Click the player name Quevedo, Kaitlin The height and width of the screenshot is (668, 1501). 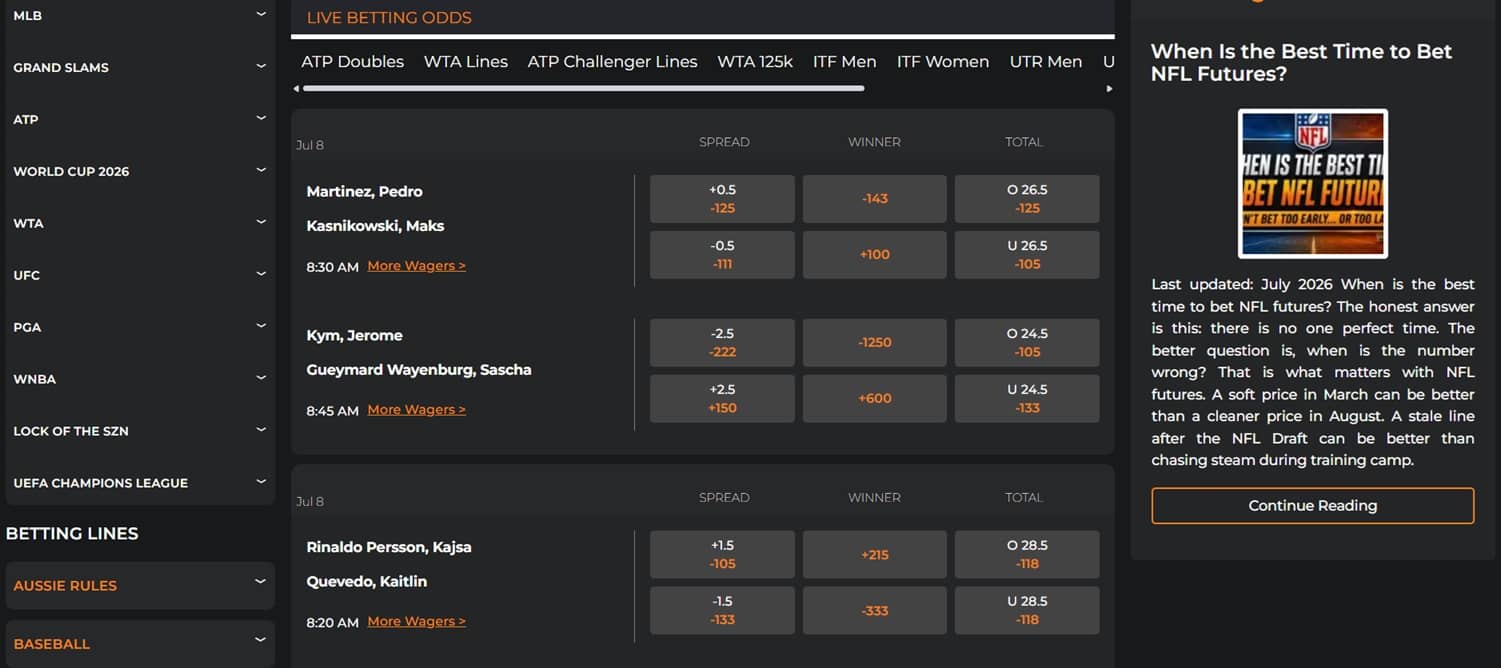click(366, 582)
